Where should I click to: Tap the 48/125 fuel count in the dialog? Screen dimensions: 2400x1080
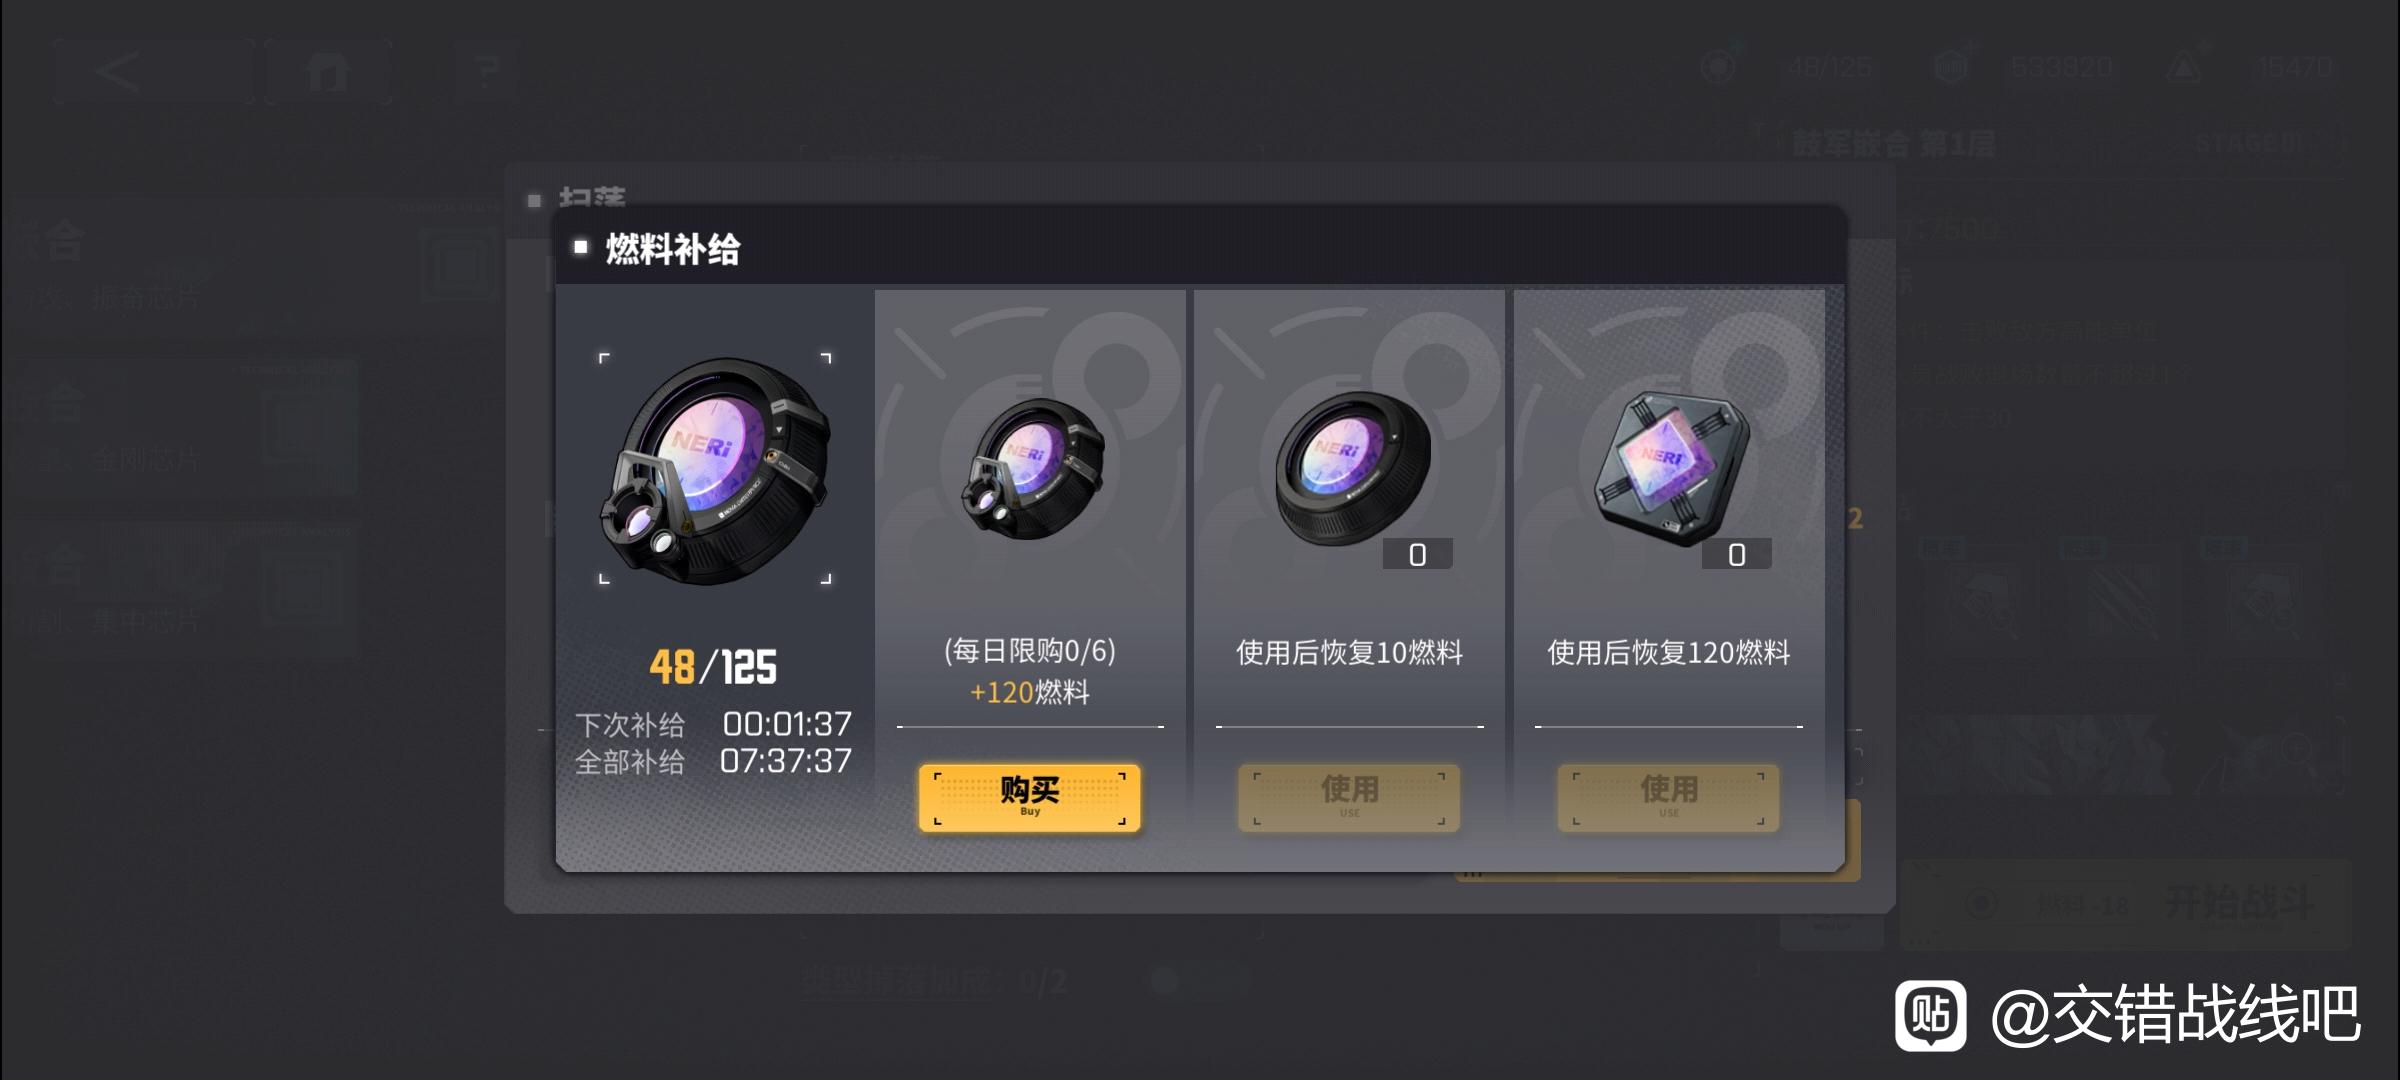[x=713, y=667]
